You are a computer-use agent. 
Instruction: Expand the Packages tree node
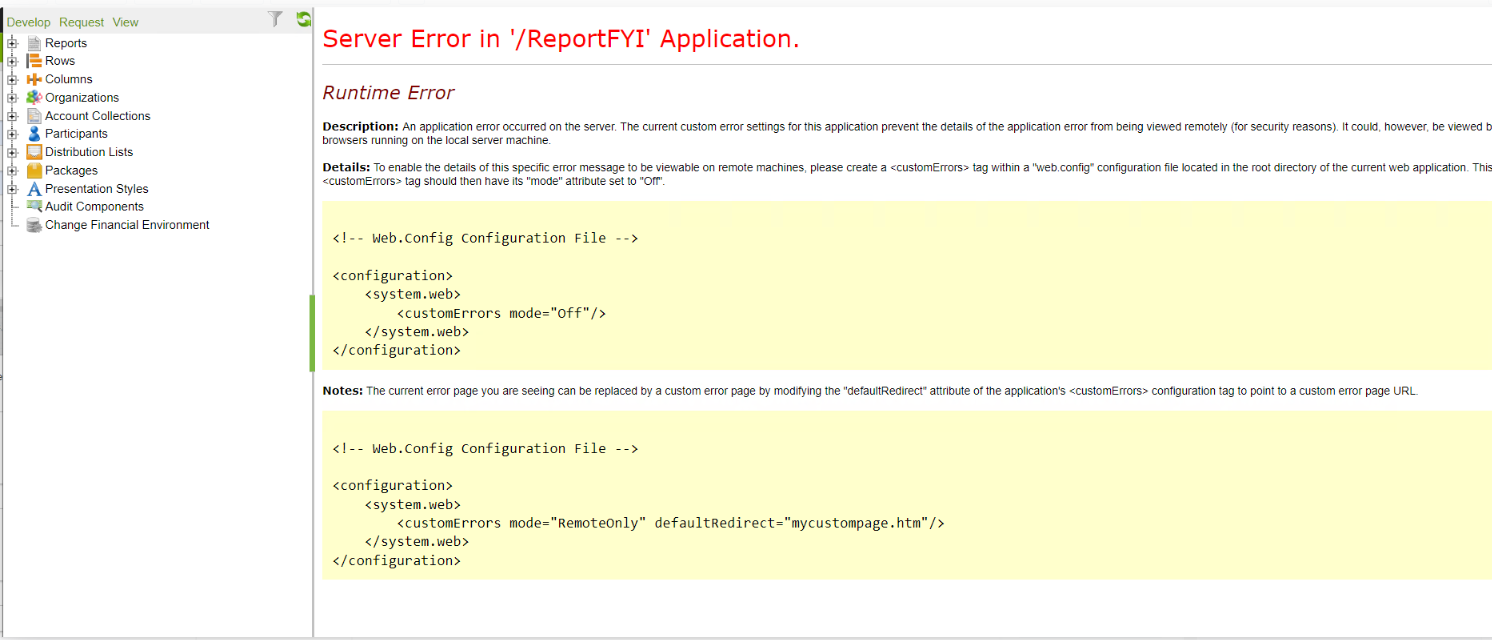tap(13, 170)
